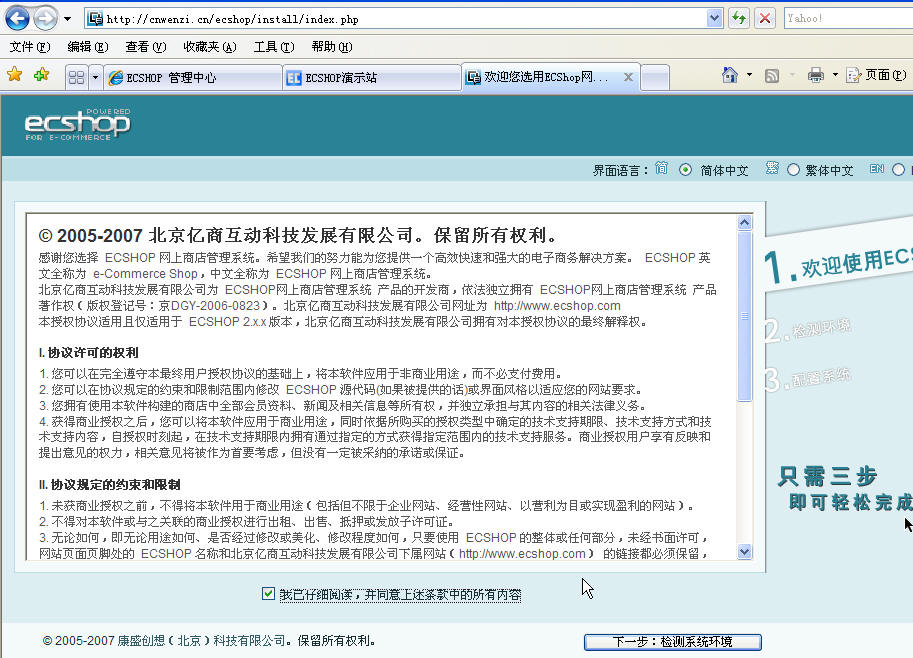913x658 pixels.
Task: Click the 繁 traditional Chinese language icon
Action: [x=772, y=168]
